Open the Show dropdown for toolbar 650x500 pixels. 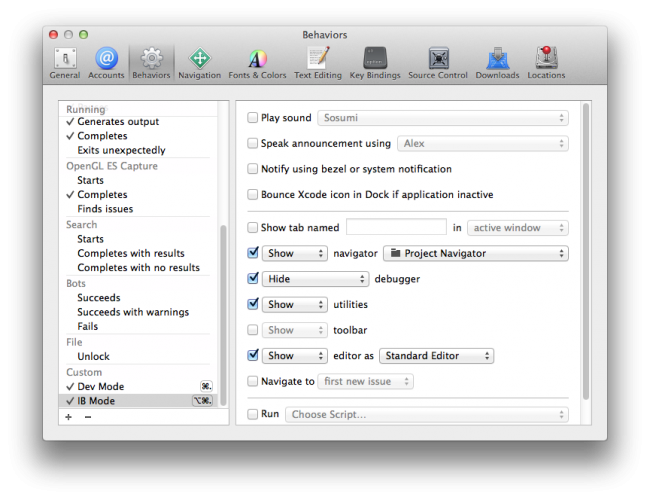point(295,330)
